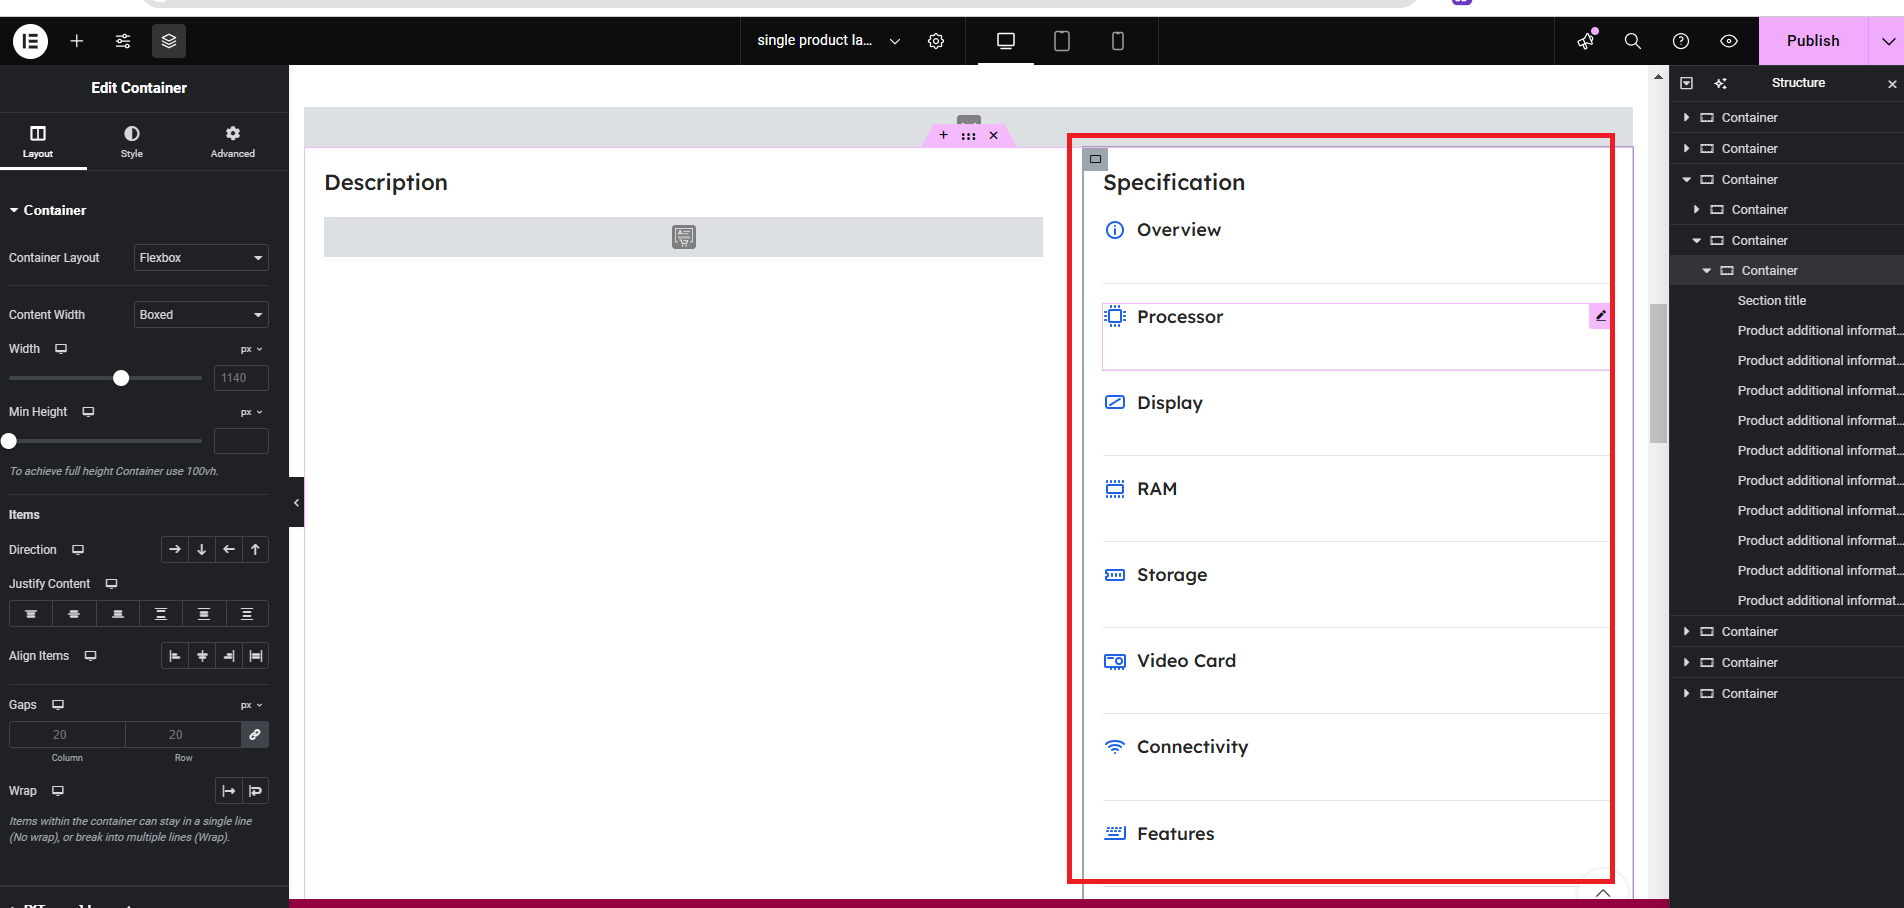Set Direction to reversed column up arrow
1904x908 pixels.
tap(256, 550)
